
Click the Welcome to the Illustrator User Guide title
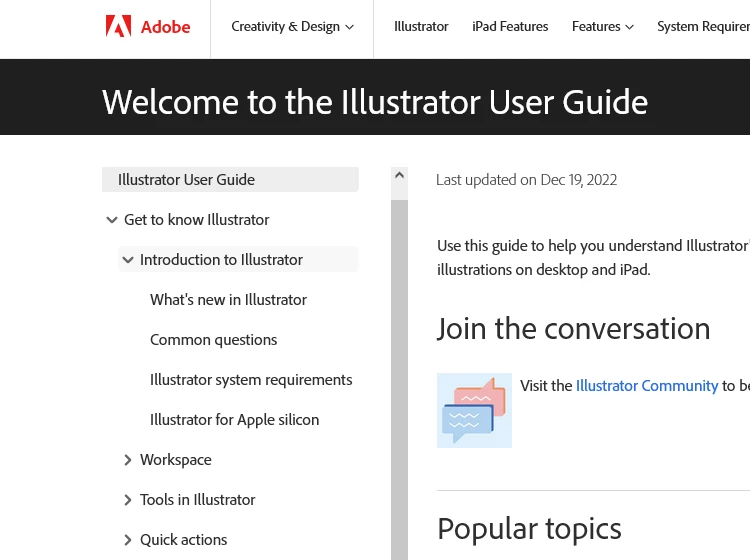[375, 102]
